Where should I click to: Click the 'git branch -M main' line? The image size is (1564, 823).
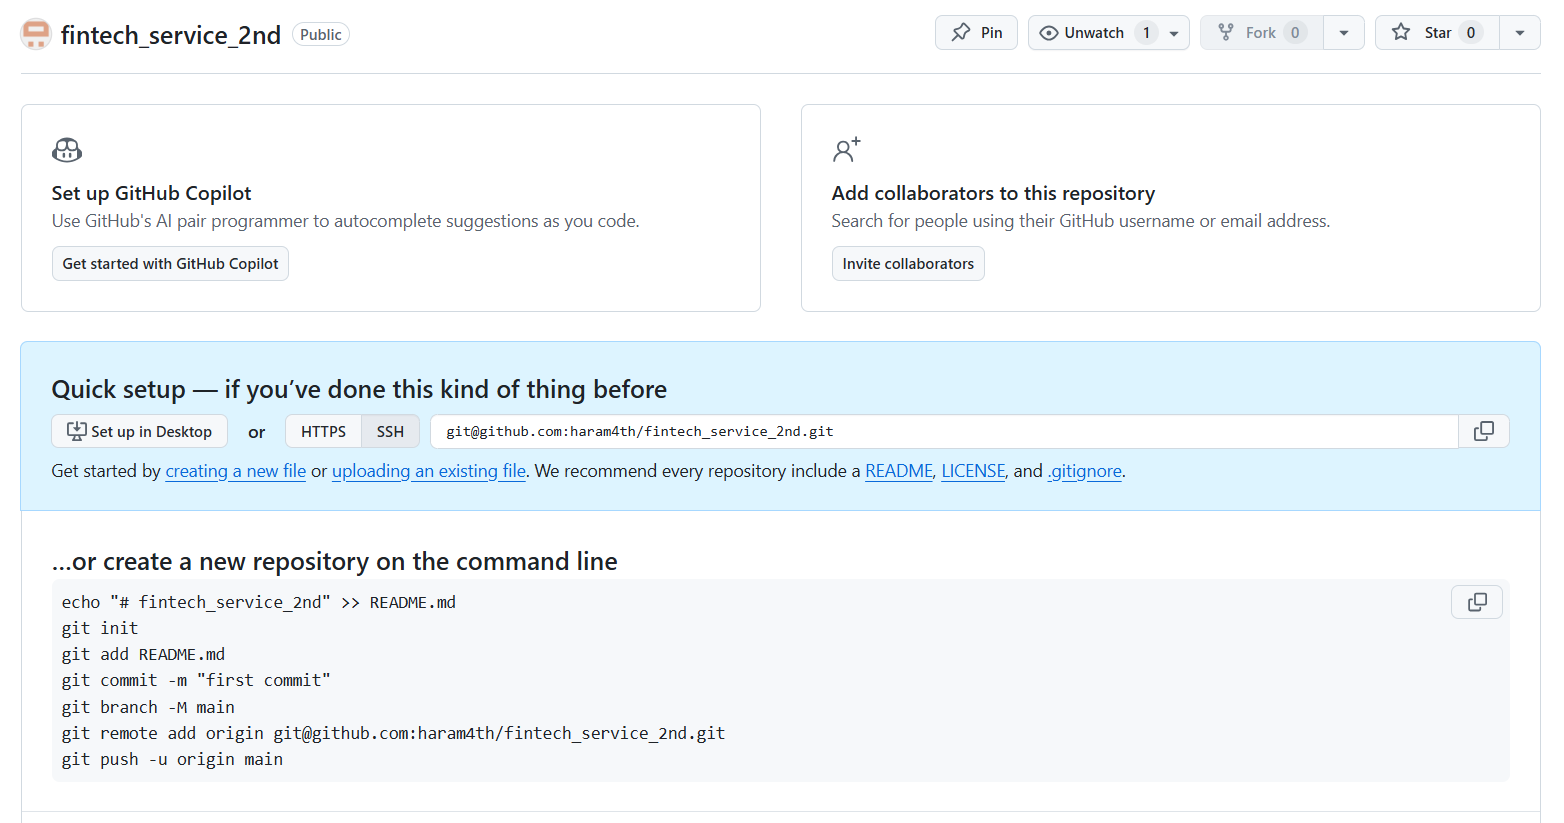point(148,707)
